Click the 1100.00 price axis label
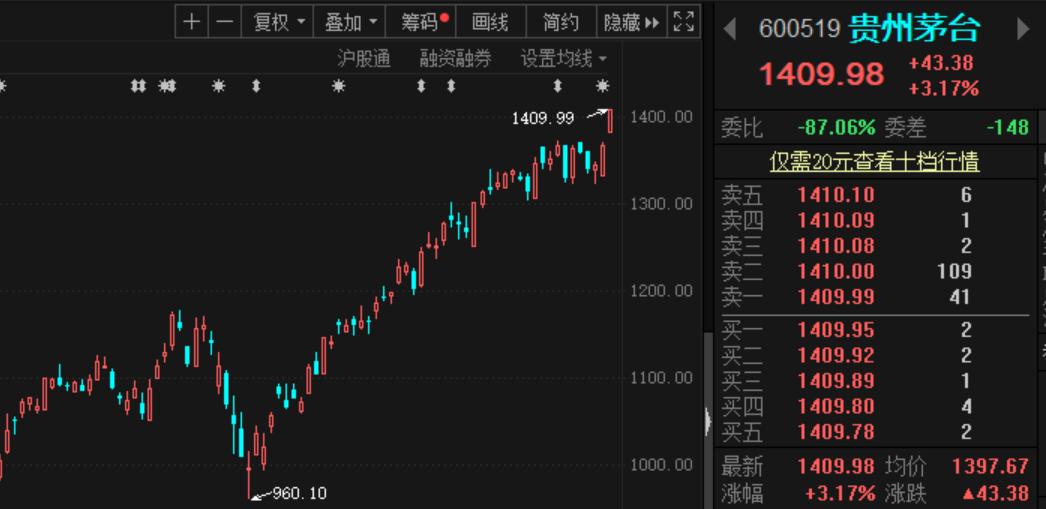 pos(661,378)
